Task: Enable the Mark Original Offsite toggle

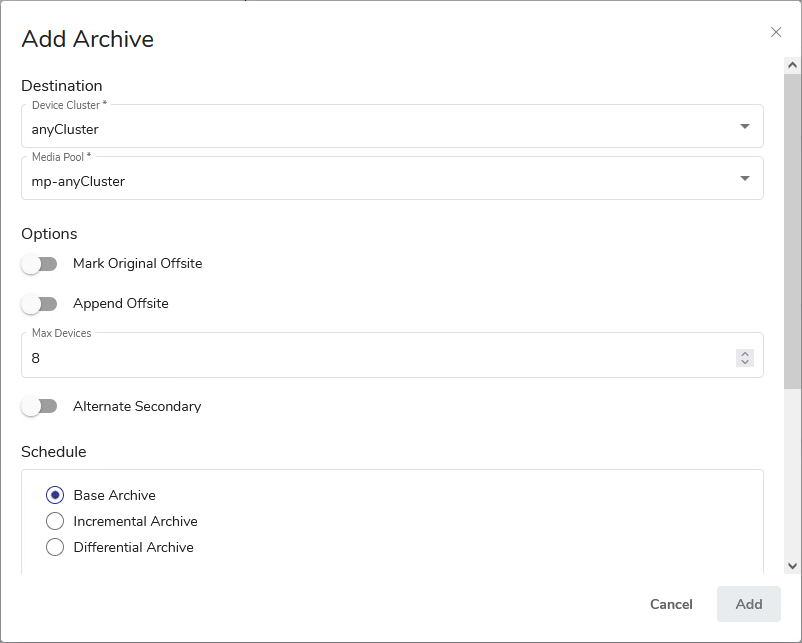Action: coord(40,264)
